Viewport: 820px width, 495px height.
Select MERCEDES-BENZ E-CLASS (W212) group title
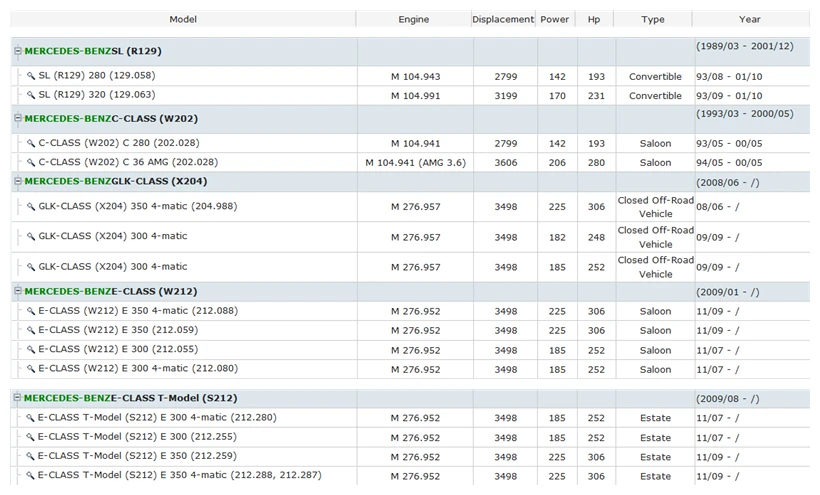click(111, 291)
